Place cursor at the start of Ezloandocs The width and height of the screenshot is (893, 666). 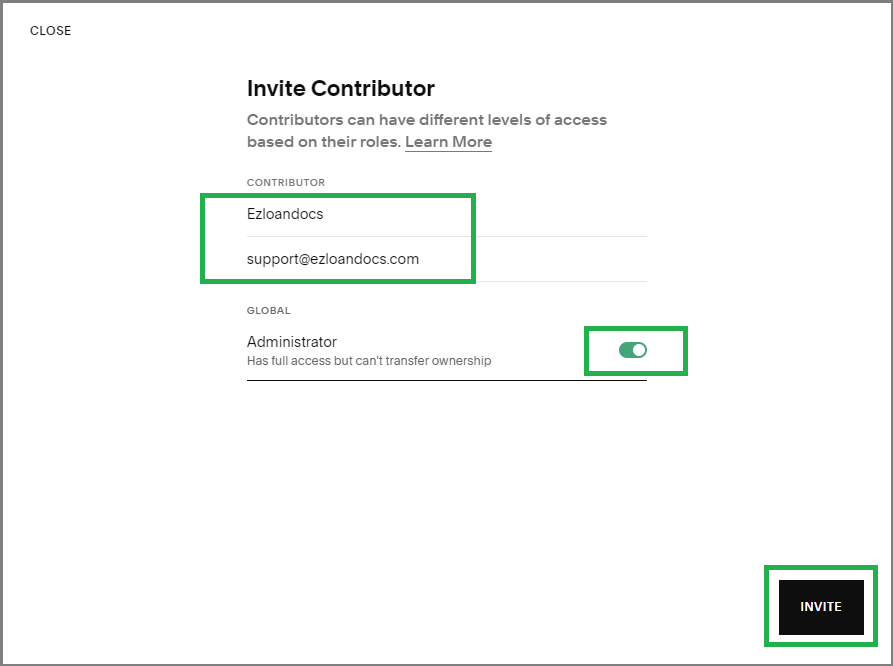click(248, 214)
